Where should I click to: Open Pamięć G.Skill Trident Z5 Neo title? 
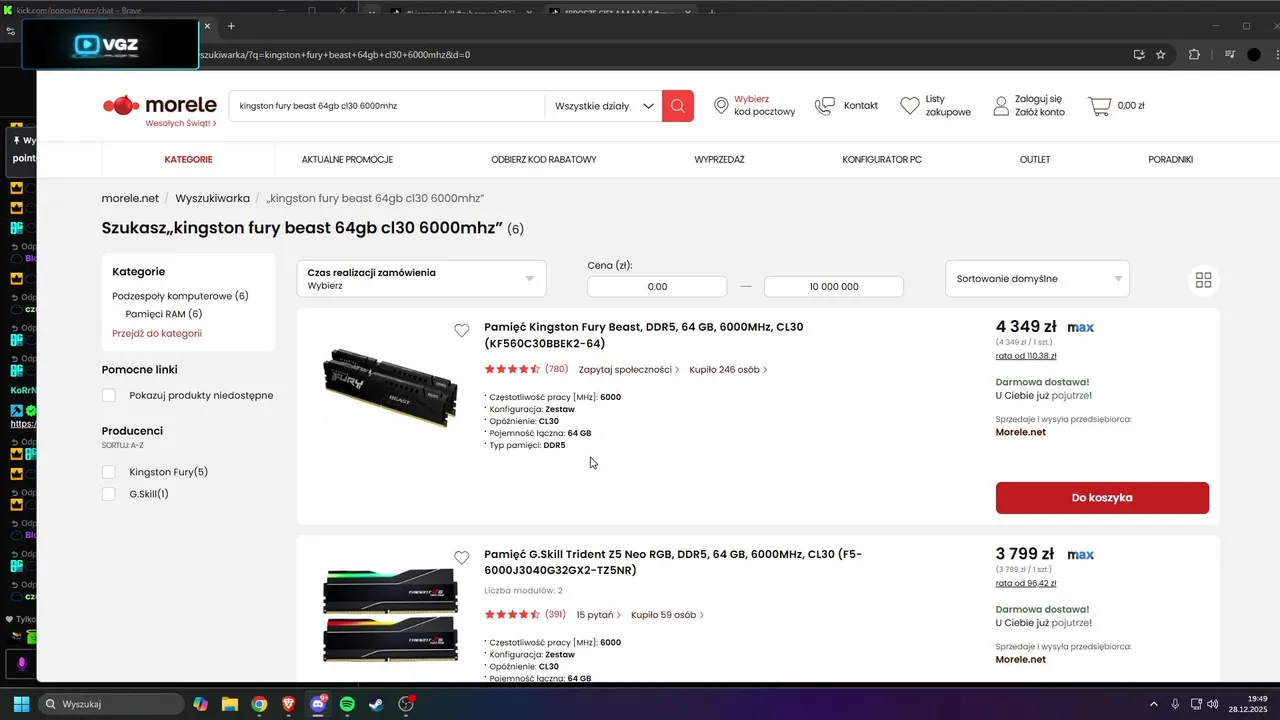(x=673, y=562)
